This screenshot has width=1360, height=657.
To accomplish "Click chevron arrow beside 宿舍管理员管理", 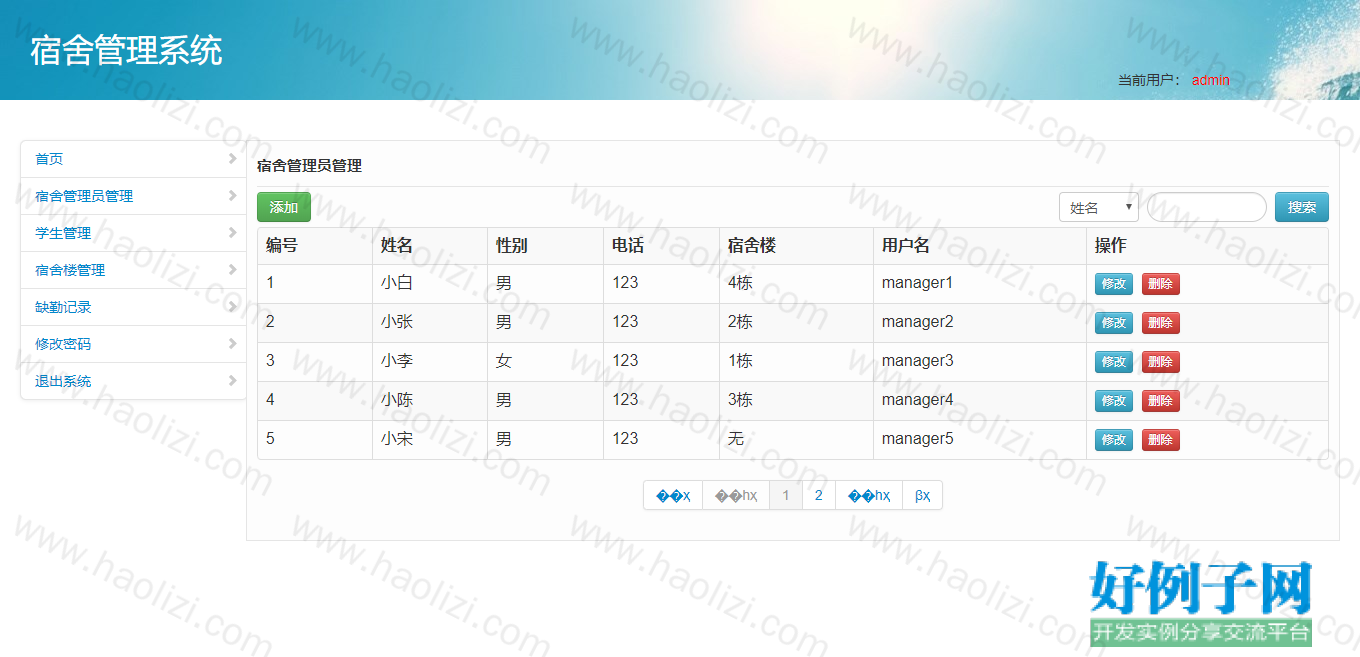I will coord(232,195).
